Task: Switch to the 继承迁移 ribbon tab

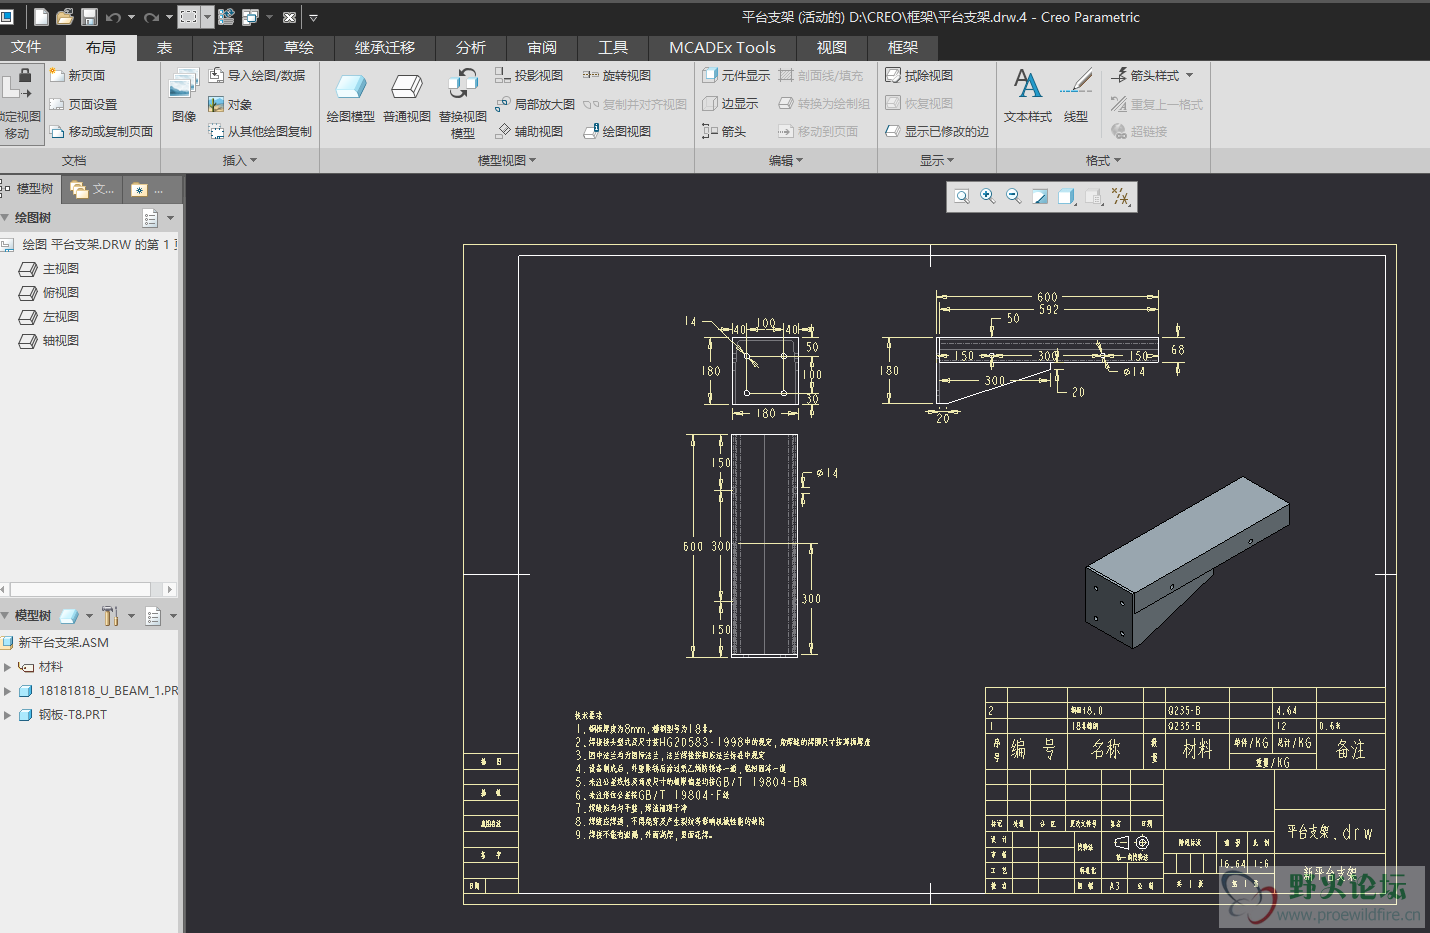Action: pyautogui.click(x=385, y=48)
